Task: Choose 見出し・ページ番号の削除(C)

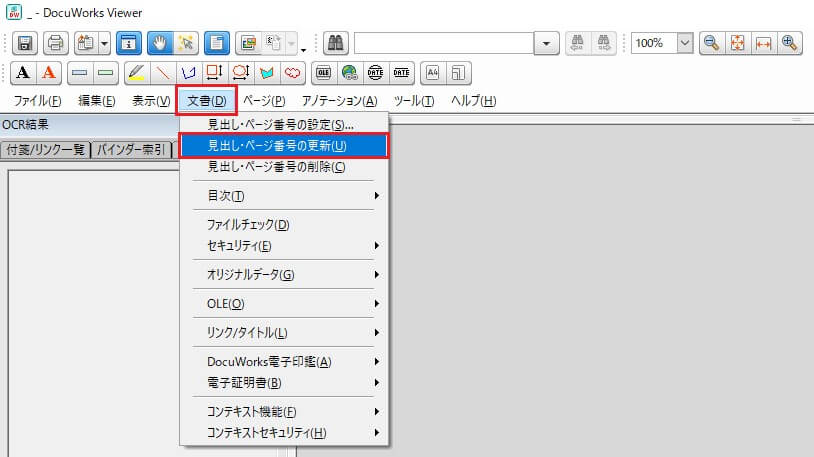Action: pos(284,167)
